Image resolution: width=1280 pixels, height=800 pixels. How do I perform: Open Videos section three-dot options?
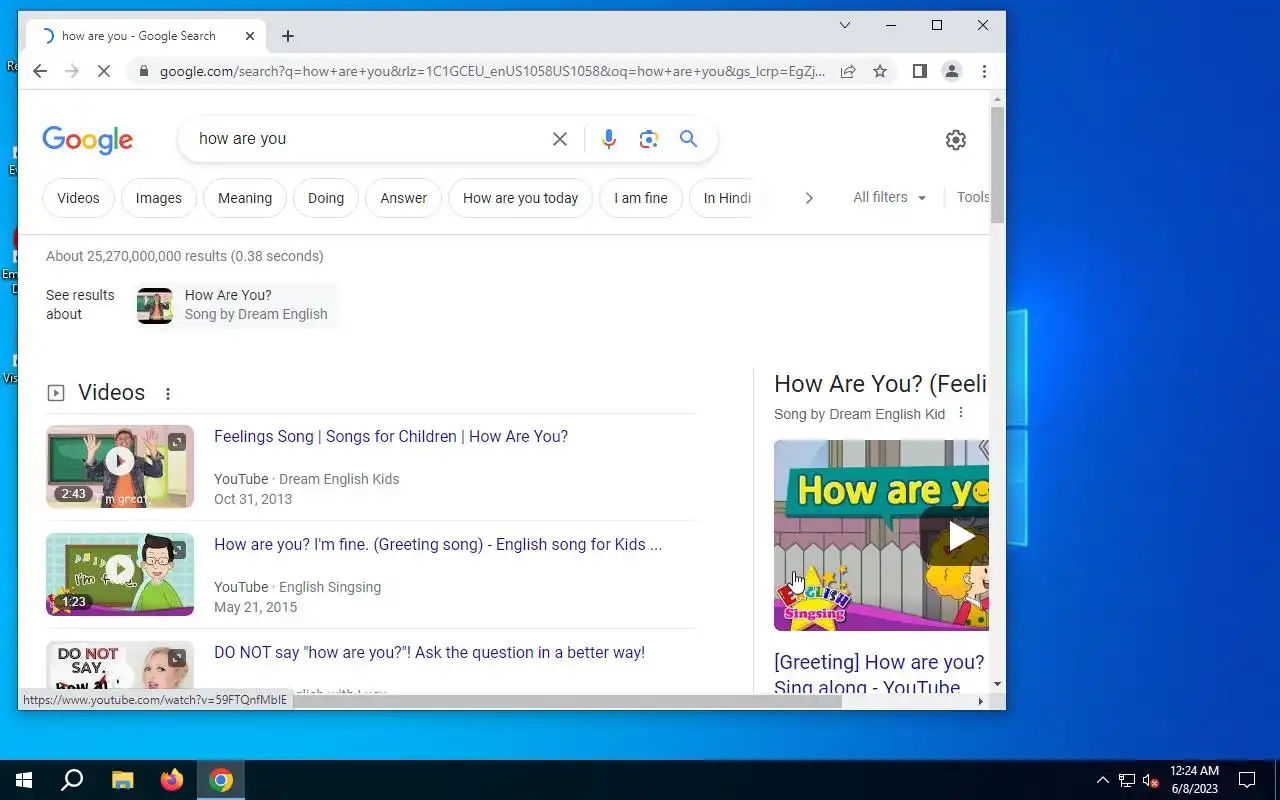(168, 394)
